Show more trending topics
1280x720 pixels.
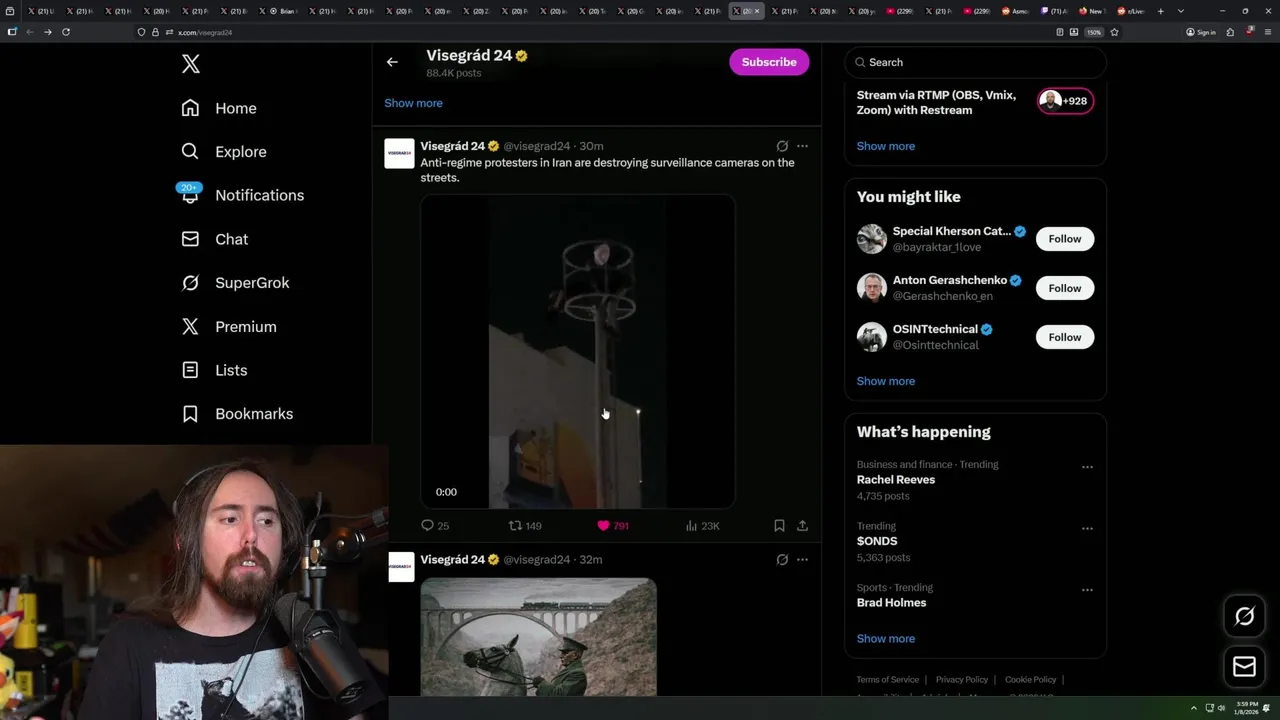pyautogui.click(x=886, y=639)
